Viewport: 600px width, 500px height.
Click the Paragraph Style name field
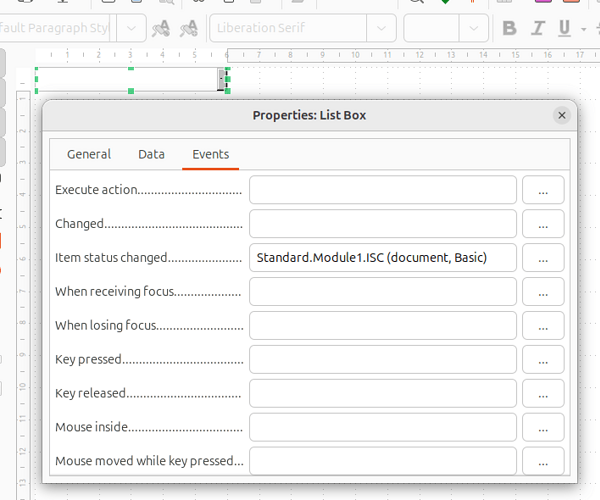[54, 28]
